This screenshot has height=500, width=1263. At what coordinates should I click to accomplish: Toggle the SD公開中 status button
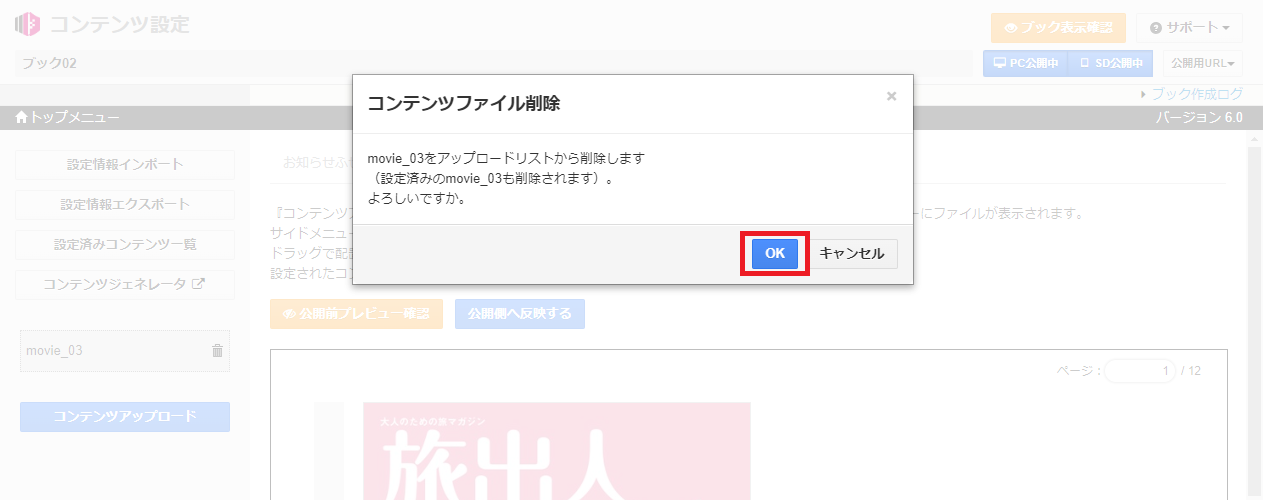click(x=1110, y=63)
